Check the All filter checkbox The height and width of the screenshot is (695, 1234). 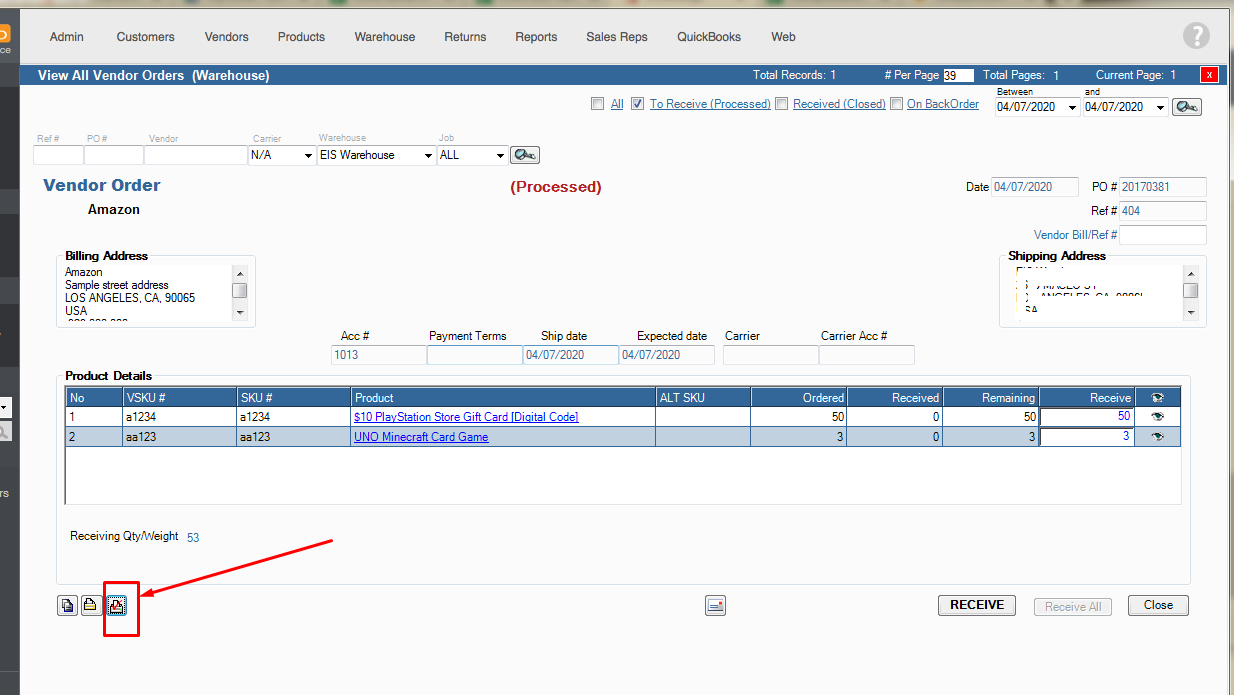coord(598,104)
